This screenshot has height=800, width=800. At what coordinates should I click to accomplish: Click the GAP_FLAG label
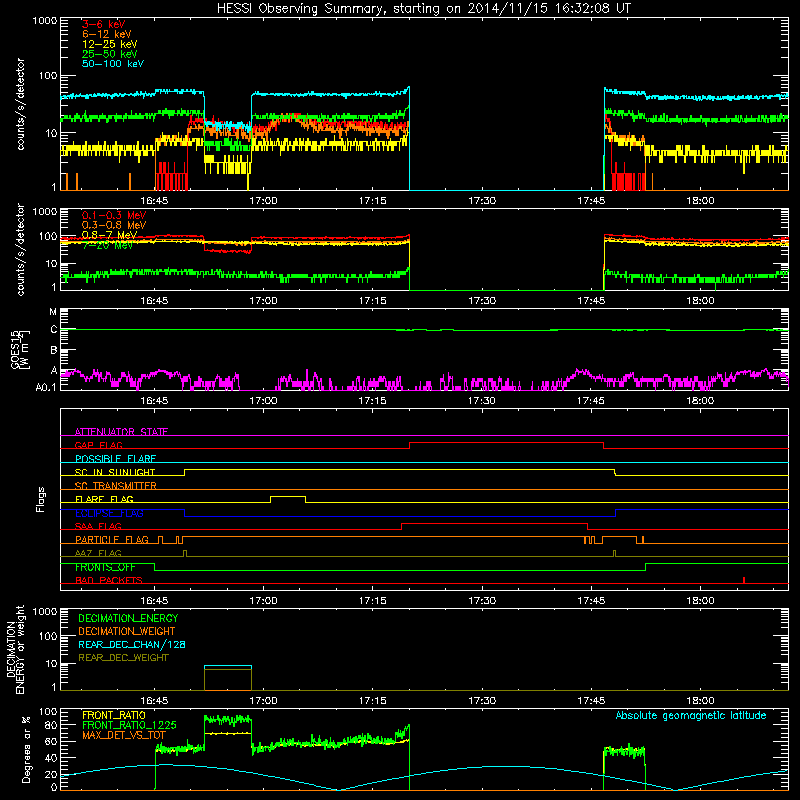click(98, 445)
